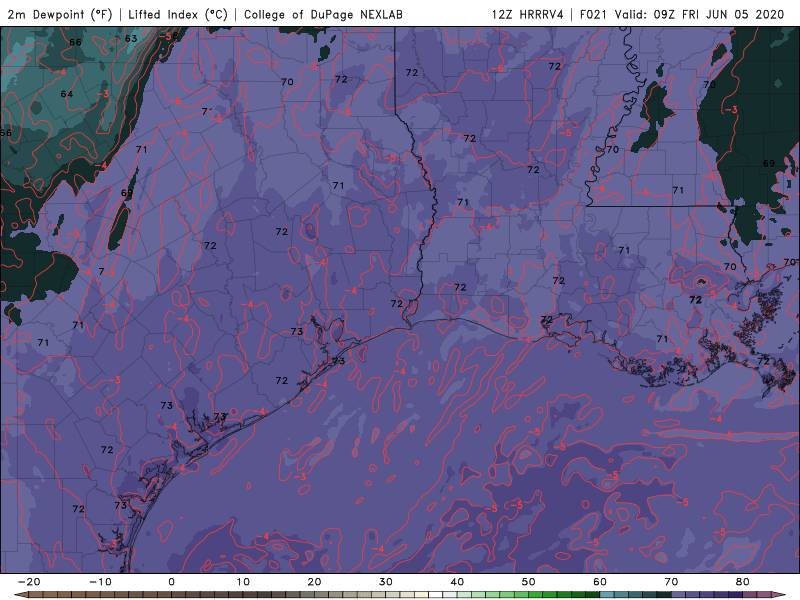Click the "30" color scale label

click(x=386, y=582)
